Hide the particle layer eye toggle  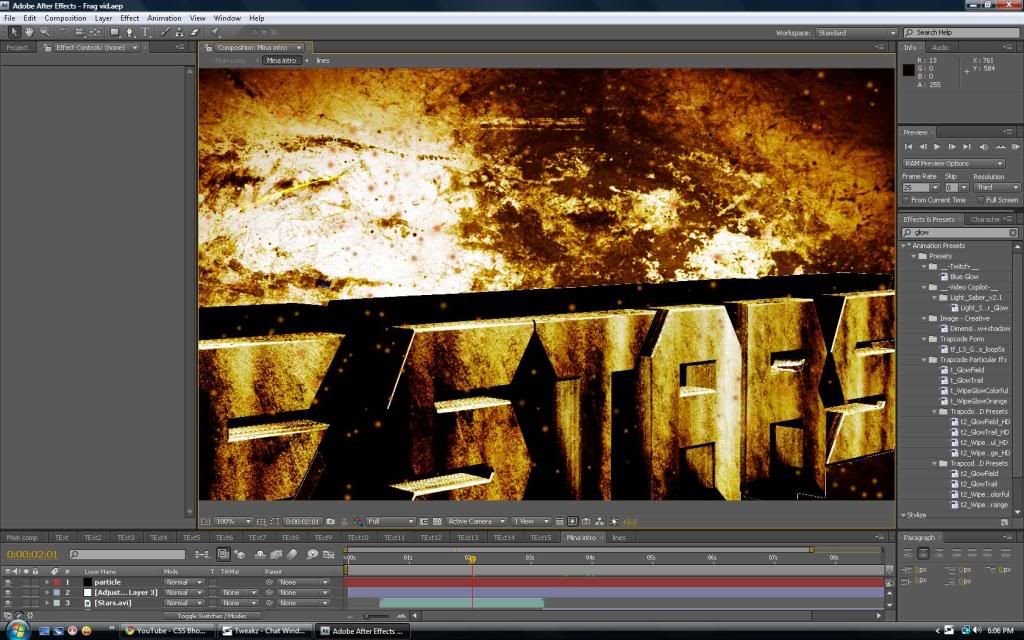8,582
